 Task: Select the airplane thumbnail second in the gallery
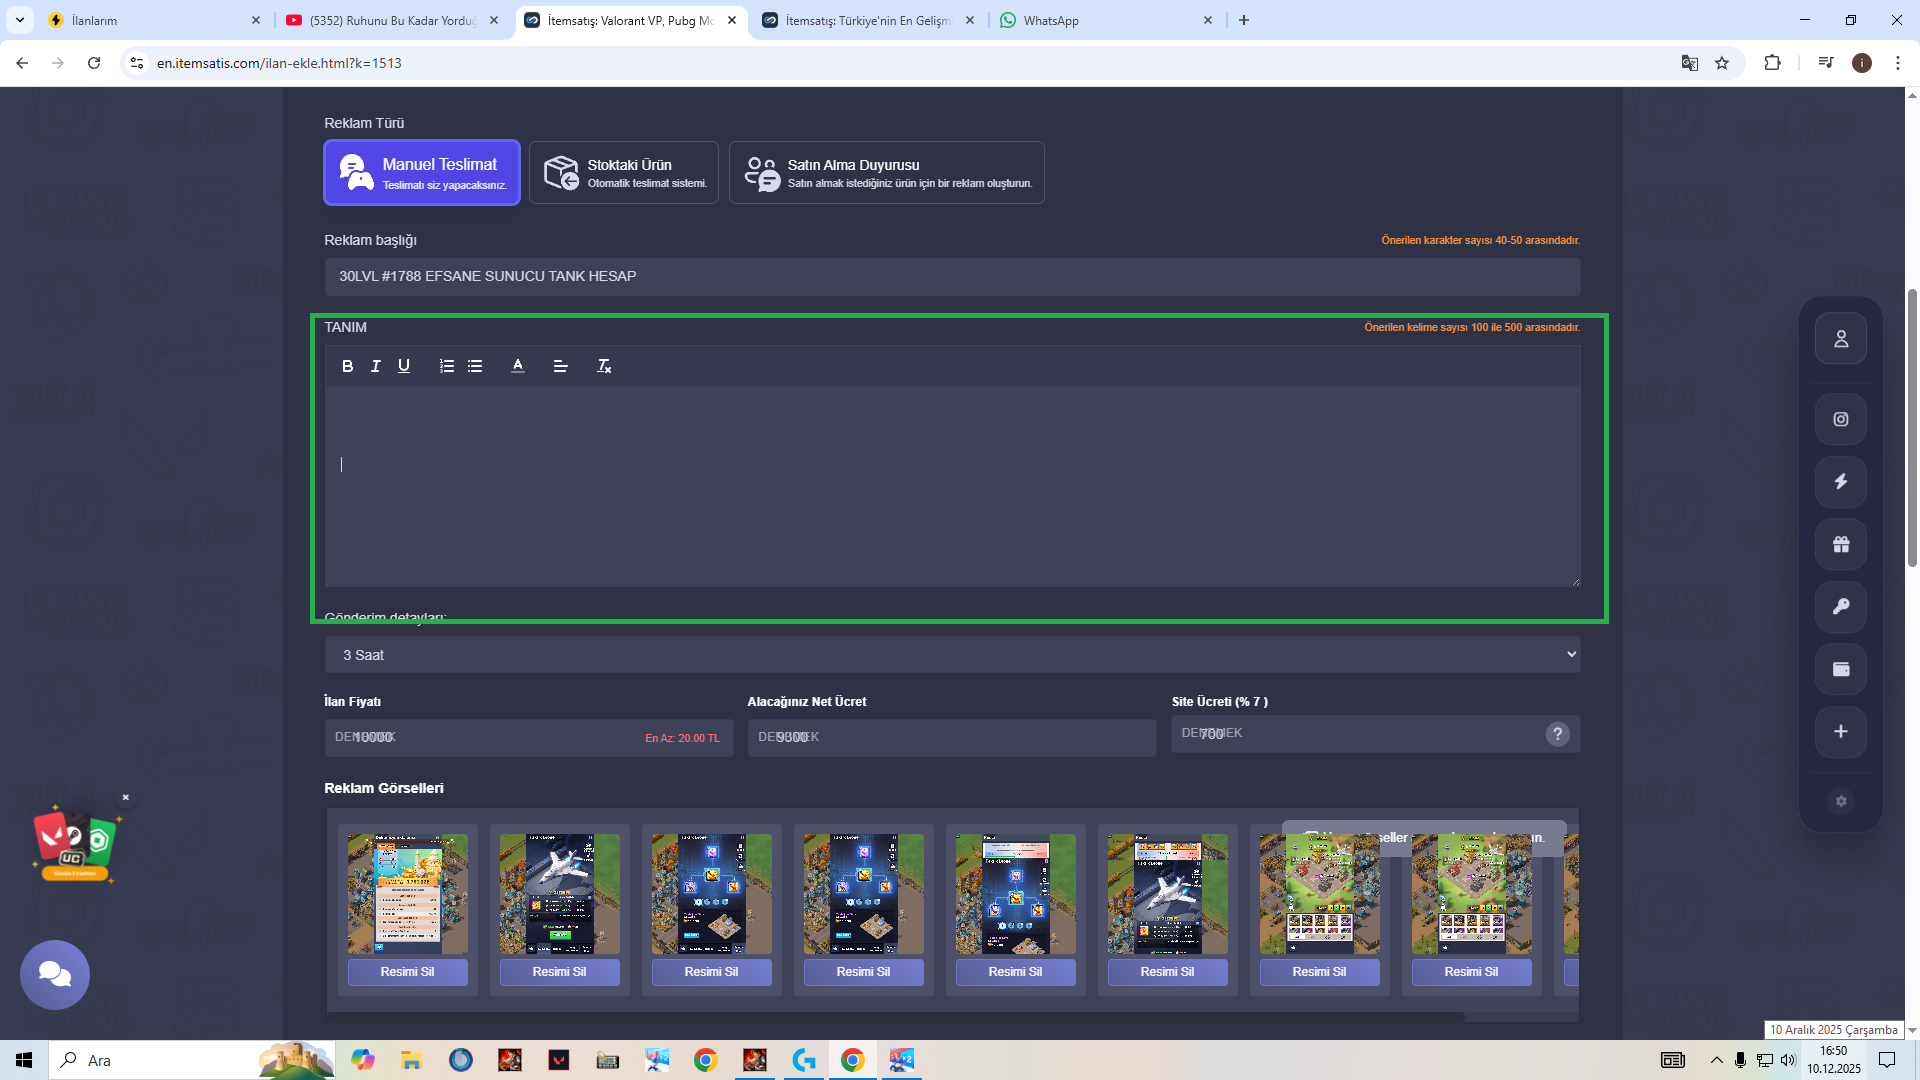coord(559,894)
